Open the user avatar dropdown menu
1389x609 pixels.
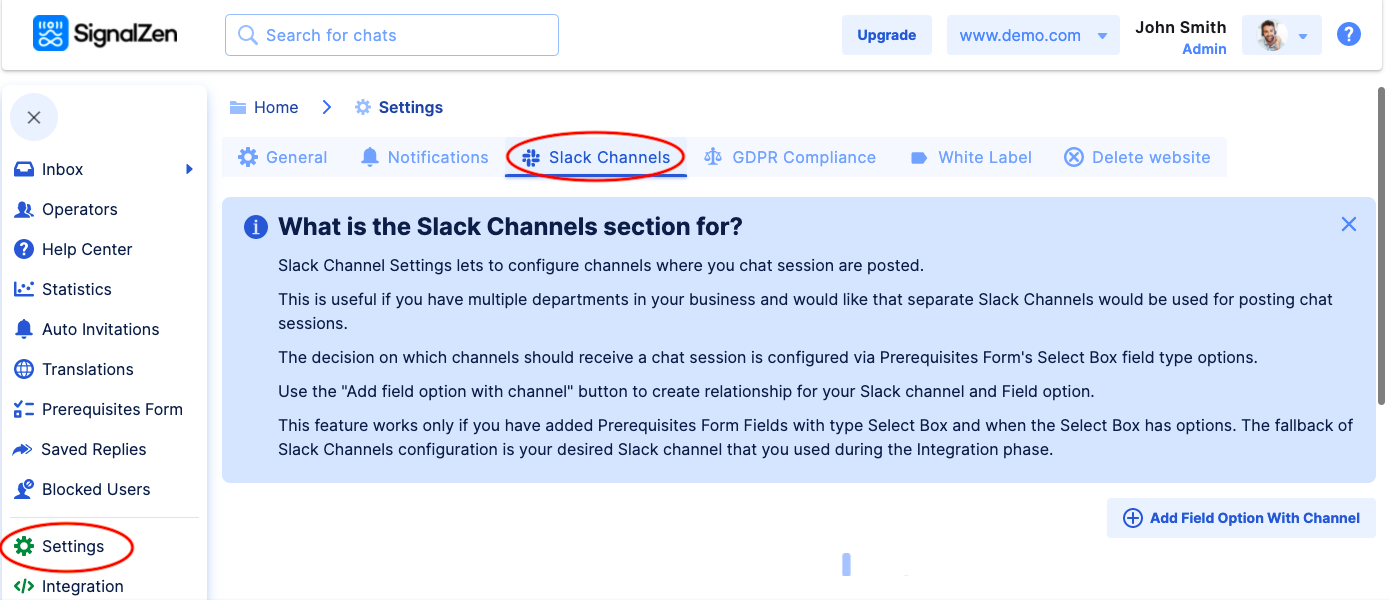tap(1281, 36)
